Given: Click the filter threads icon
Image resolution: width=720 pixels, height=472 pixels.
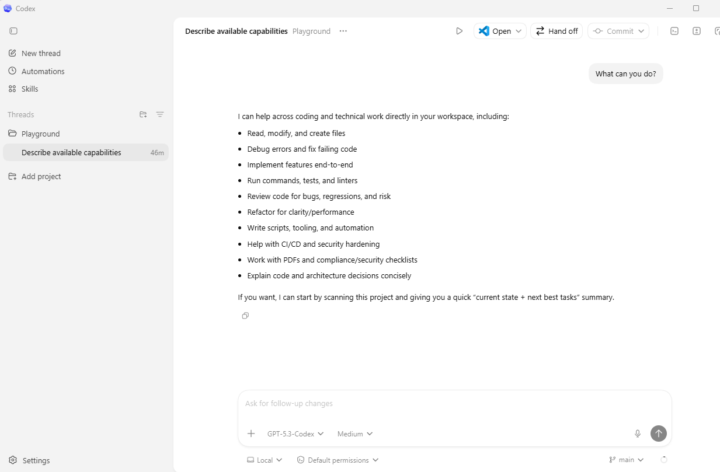Looking at the screenshot, I should [x=160, y=115].
